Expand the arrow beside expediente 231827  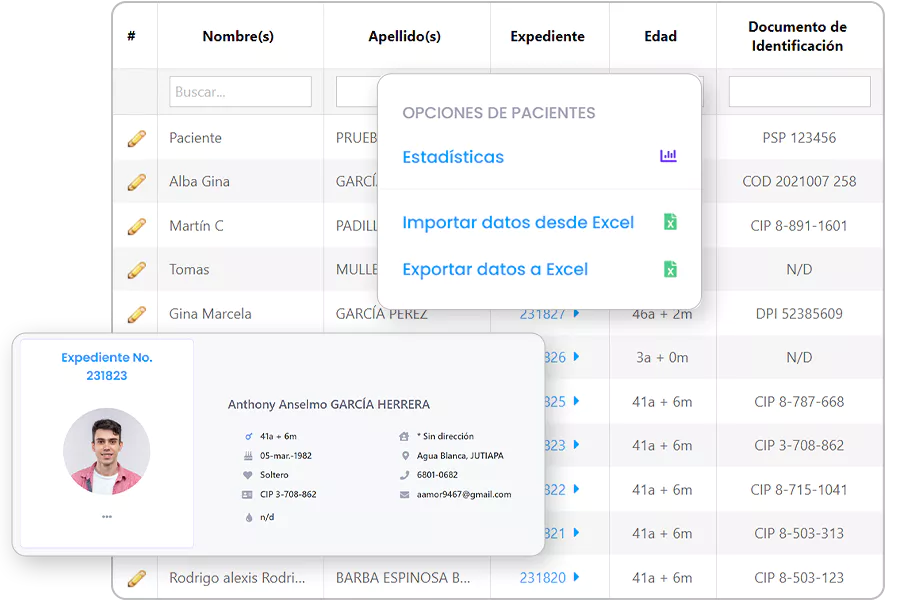click(x=577, y=314)
